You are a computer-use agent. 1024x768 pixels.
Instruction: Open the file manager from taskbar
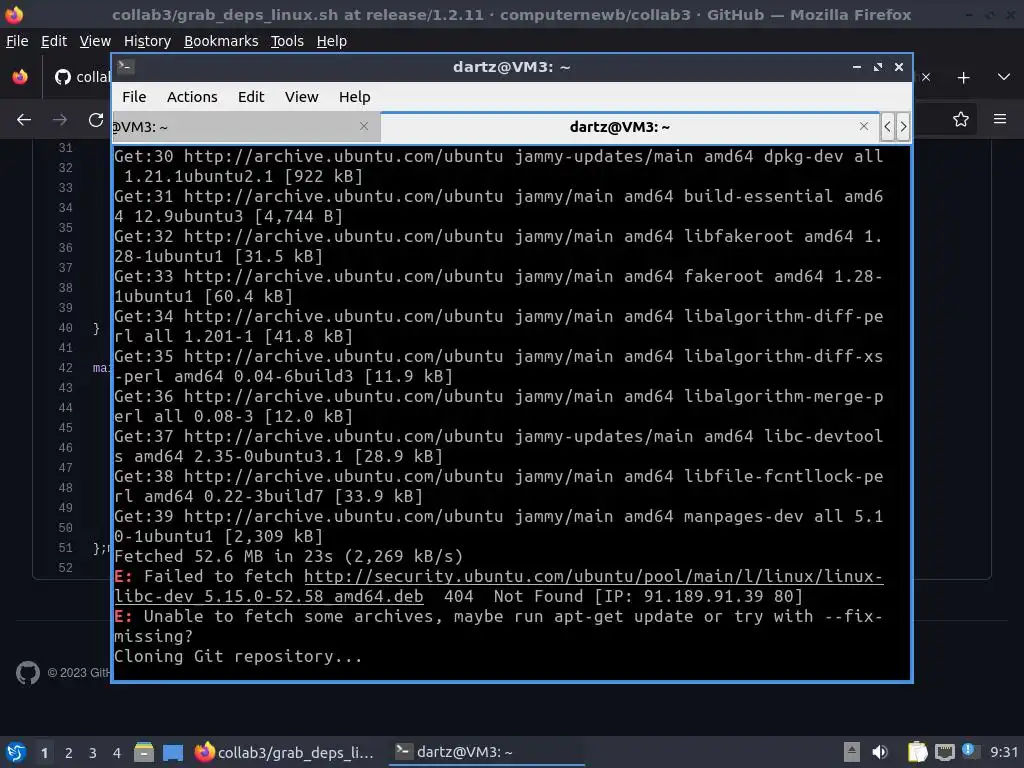tap(144, 752)
